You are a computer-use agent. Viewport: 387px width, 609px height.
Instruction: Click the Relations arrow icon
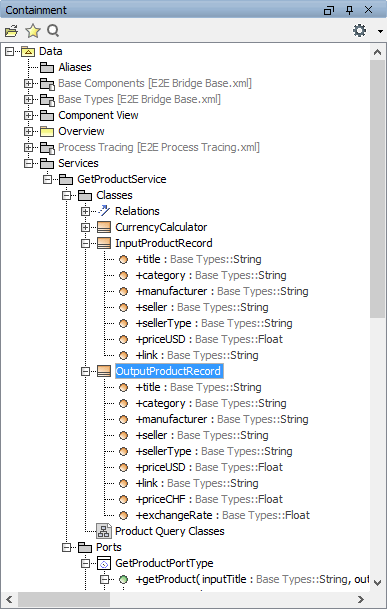click(x=104, y=211)
